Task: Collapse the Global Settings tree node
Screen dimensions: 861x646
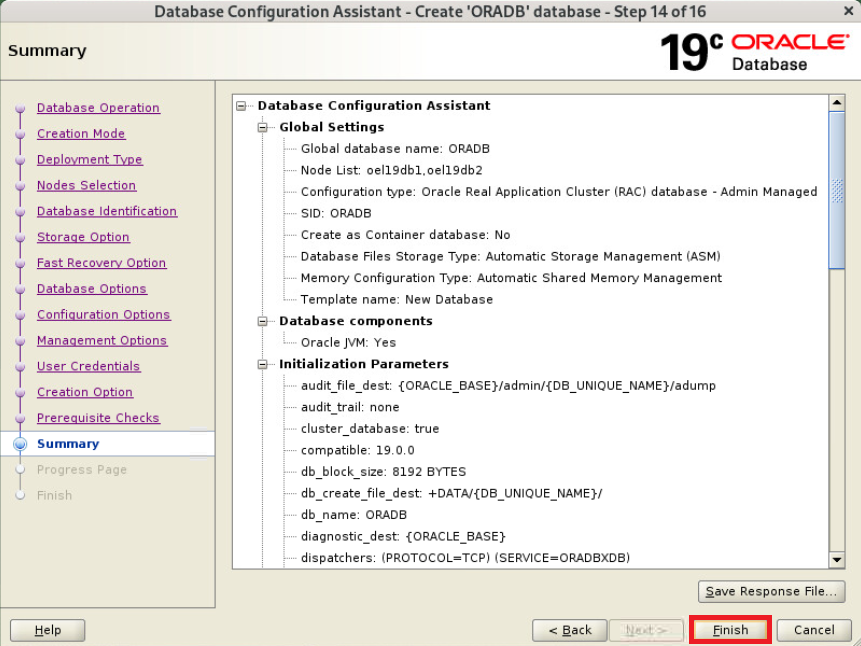Action: [x=262, y=127]
